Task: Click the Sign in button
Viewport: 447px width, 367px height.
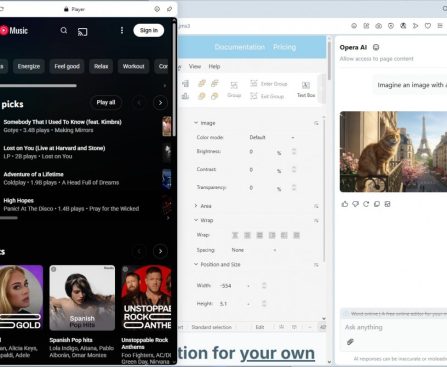Action: pyautogui.click(x=149, y=30)
